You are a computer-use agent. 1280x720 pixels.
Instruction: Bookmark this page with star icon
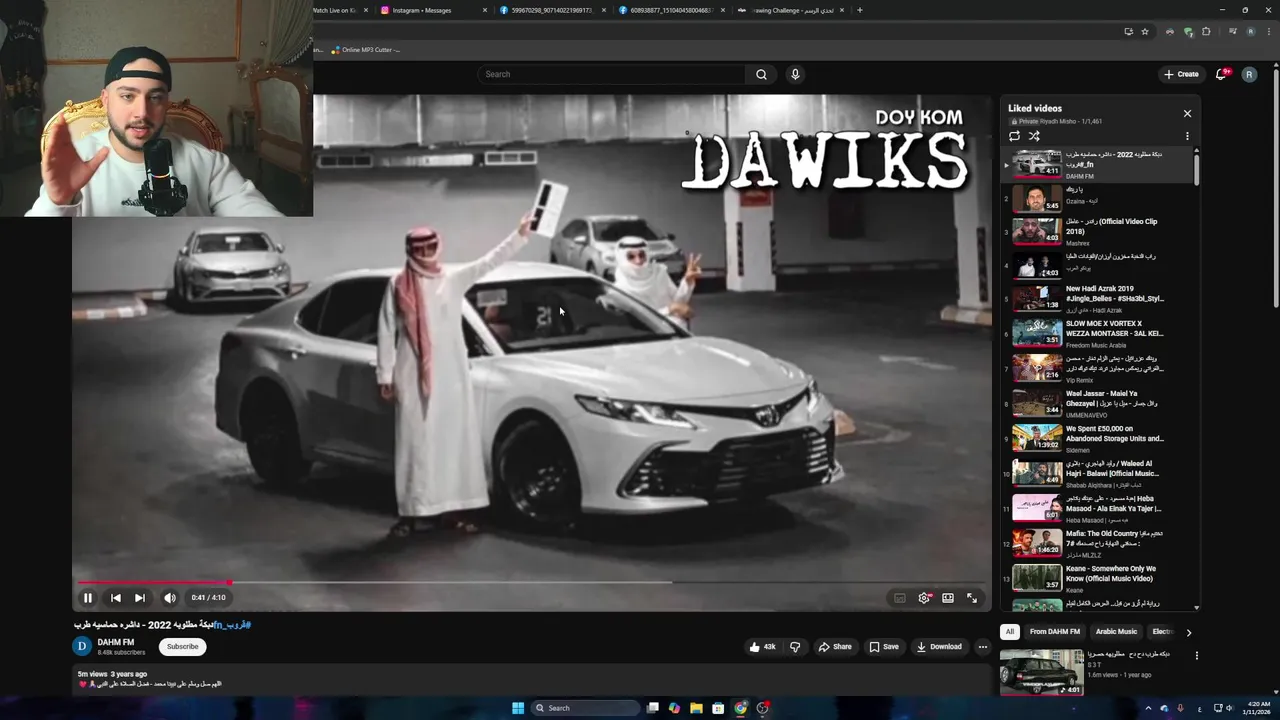point(1145,32)
